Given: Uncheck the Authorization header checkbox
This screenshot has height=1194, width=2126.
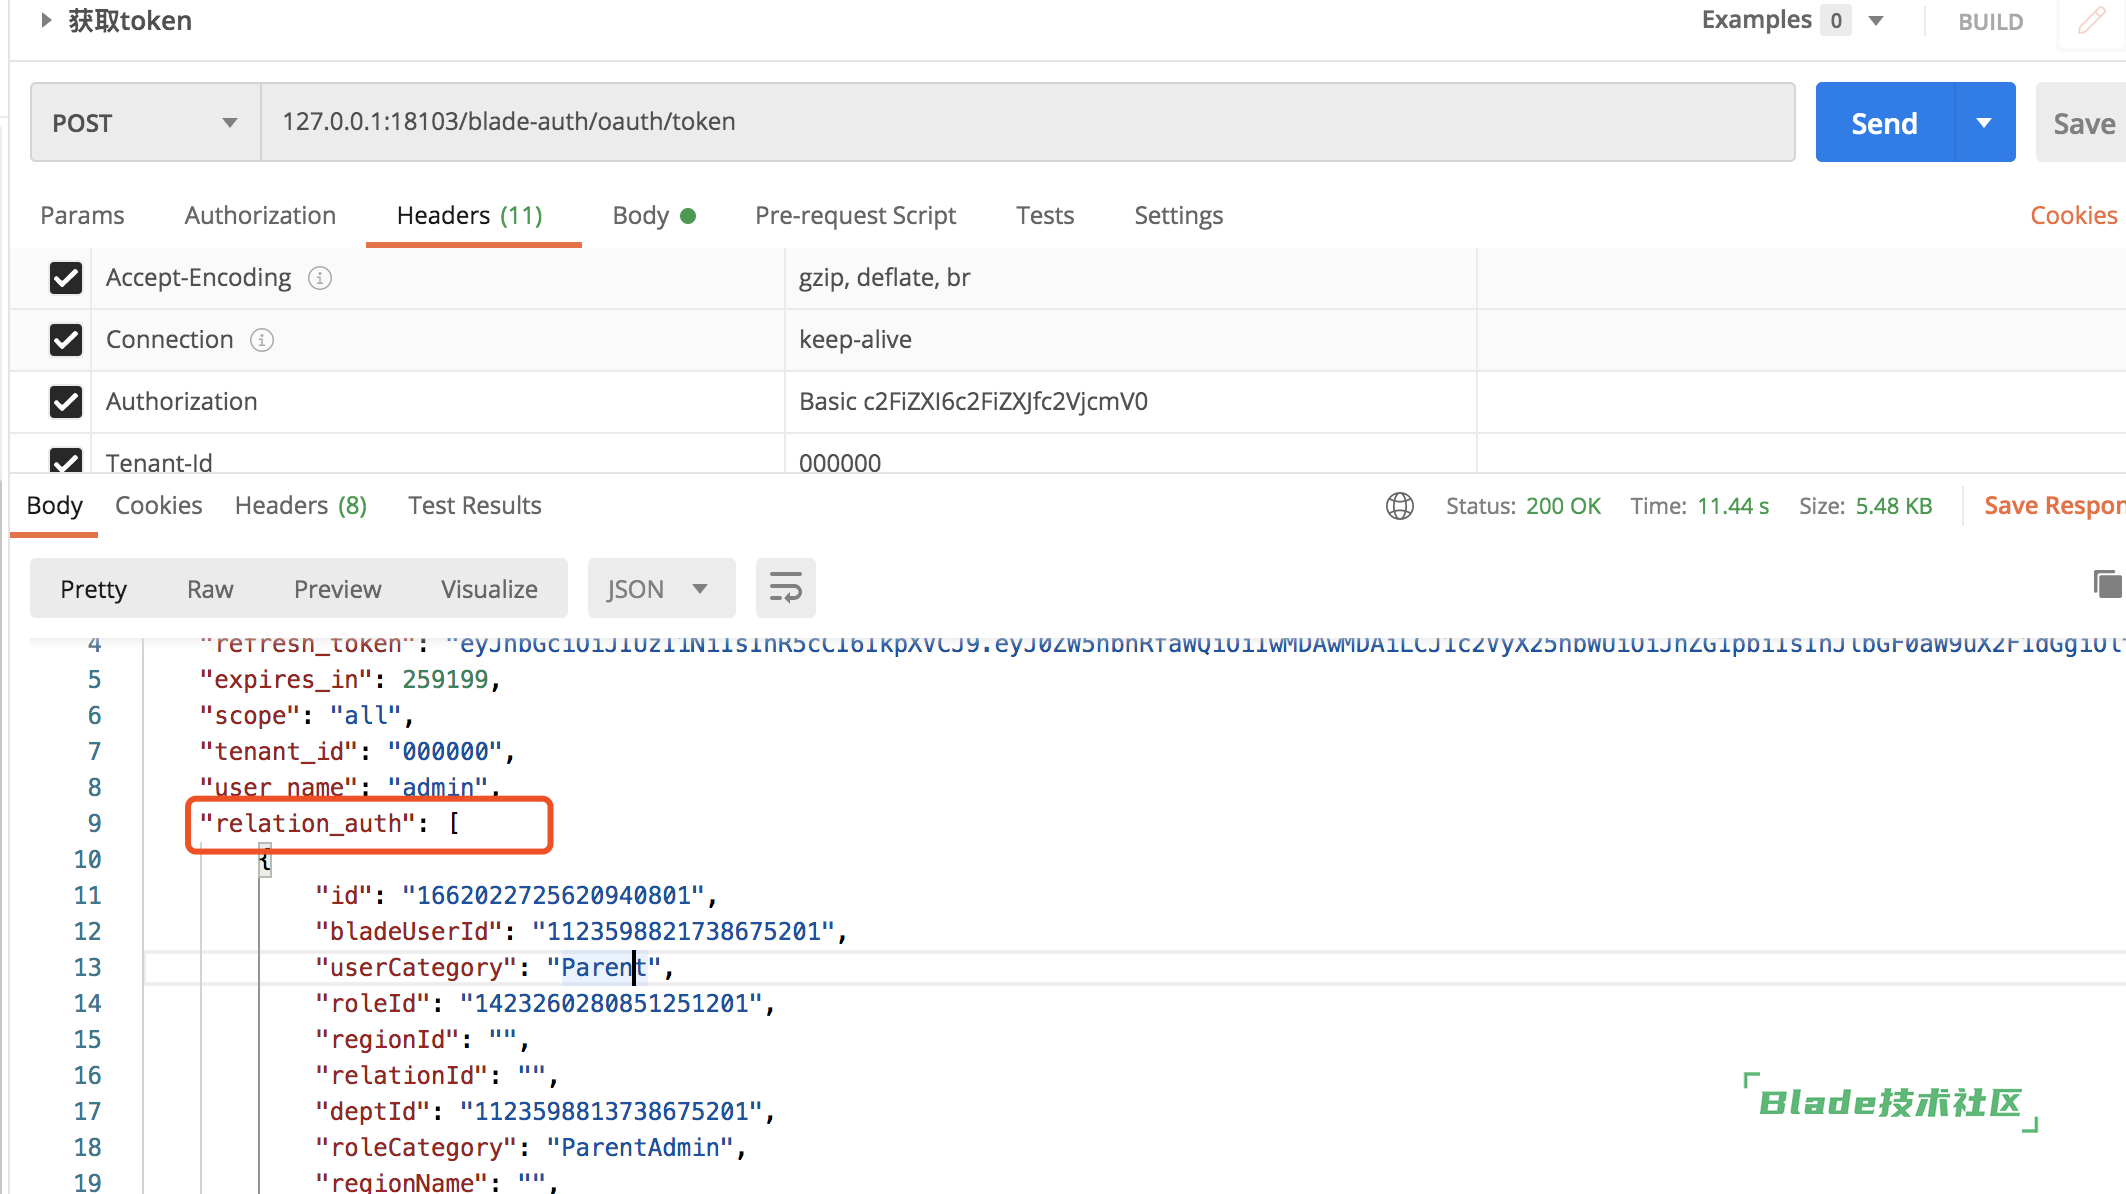Looking at the screenshot, I should 66,402.
